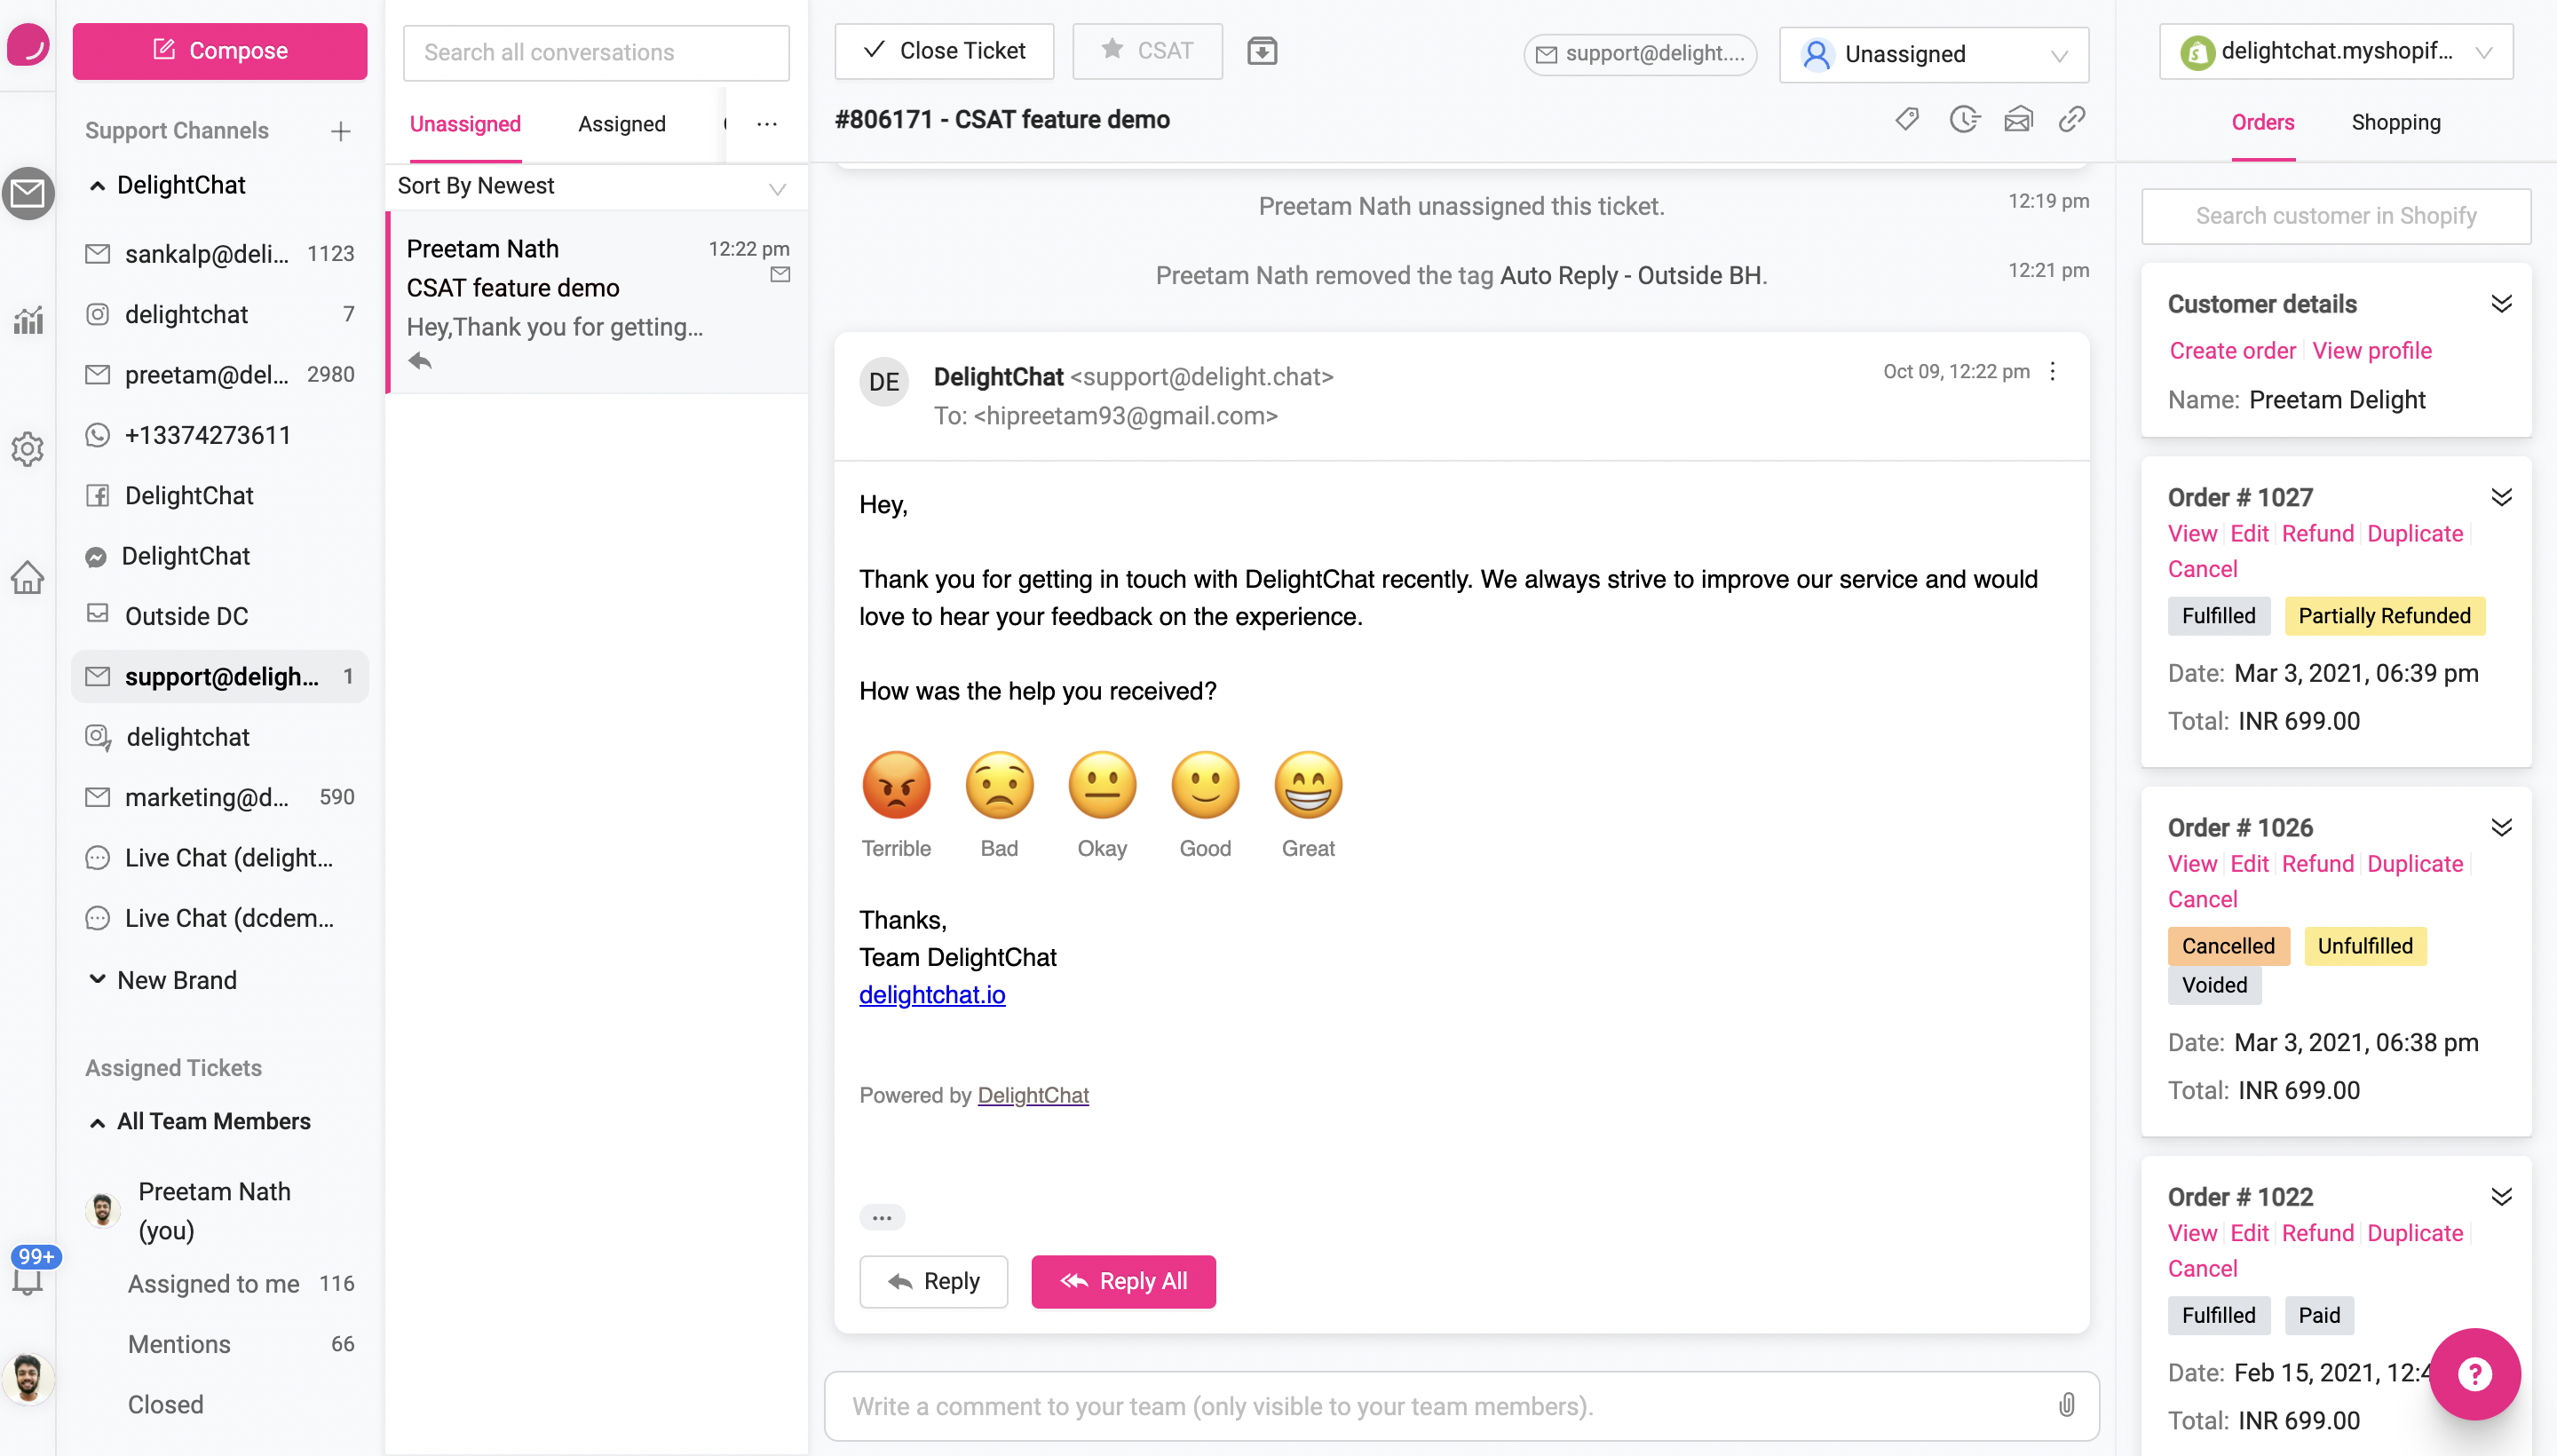Switch to the Shopping tab

[2395, 122]
